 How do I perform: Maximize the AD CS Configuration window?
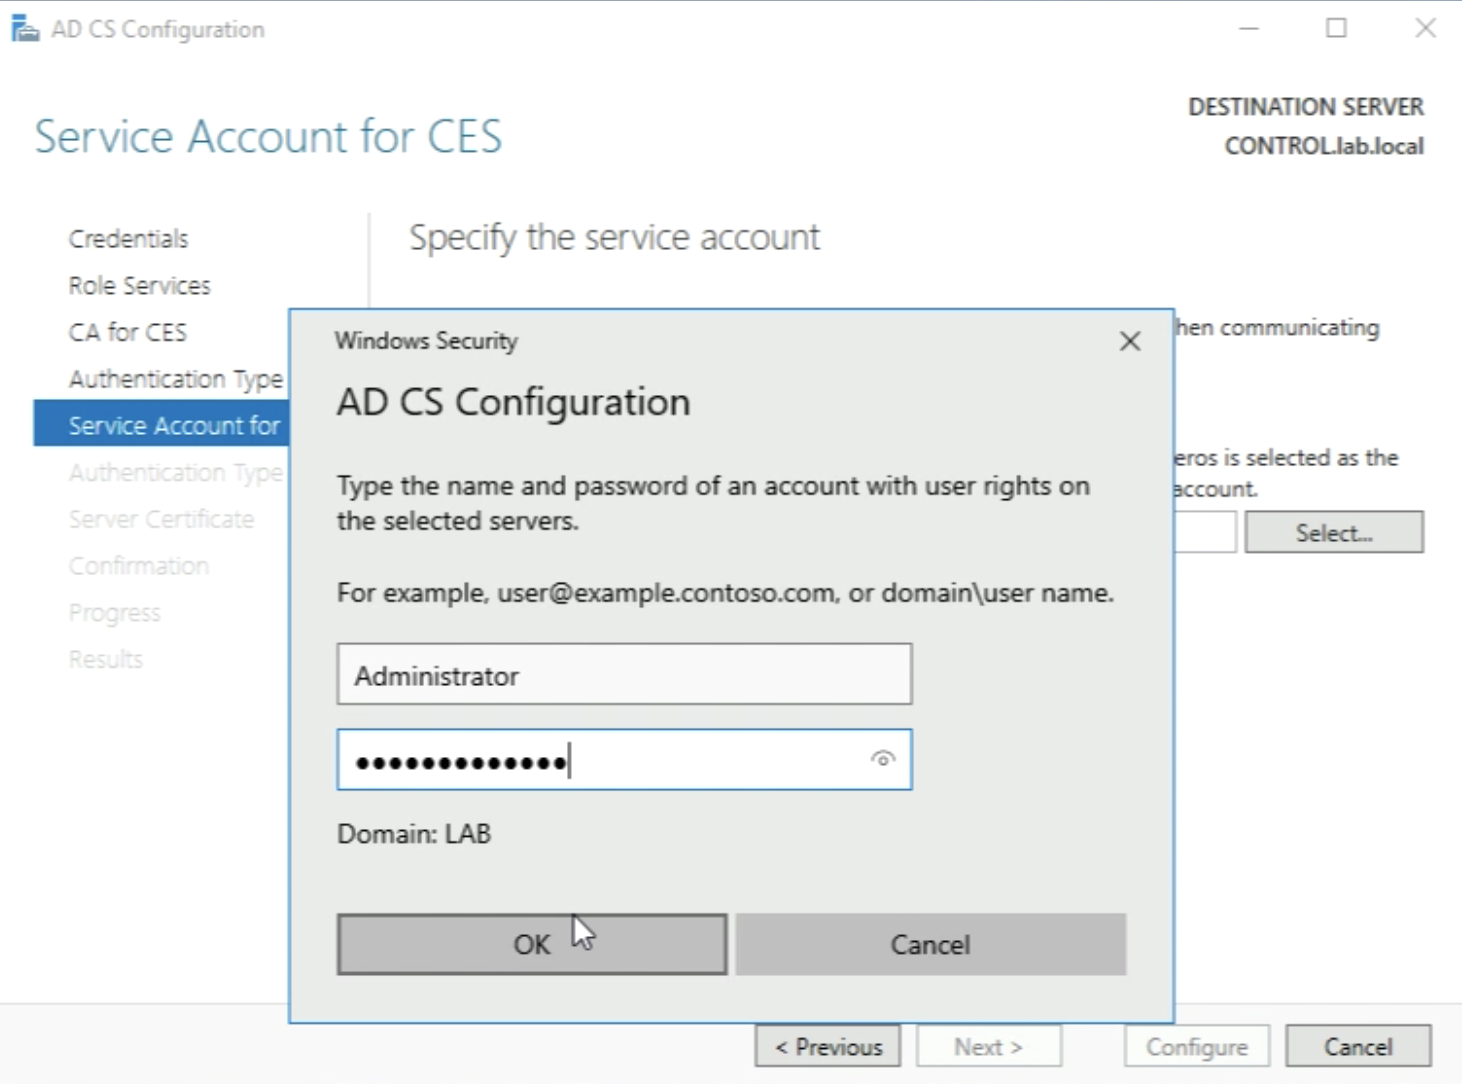(x=1336, y=29)
